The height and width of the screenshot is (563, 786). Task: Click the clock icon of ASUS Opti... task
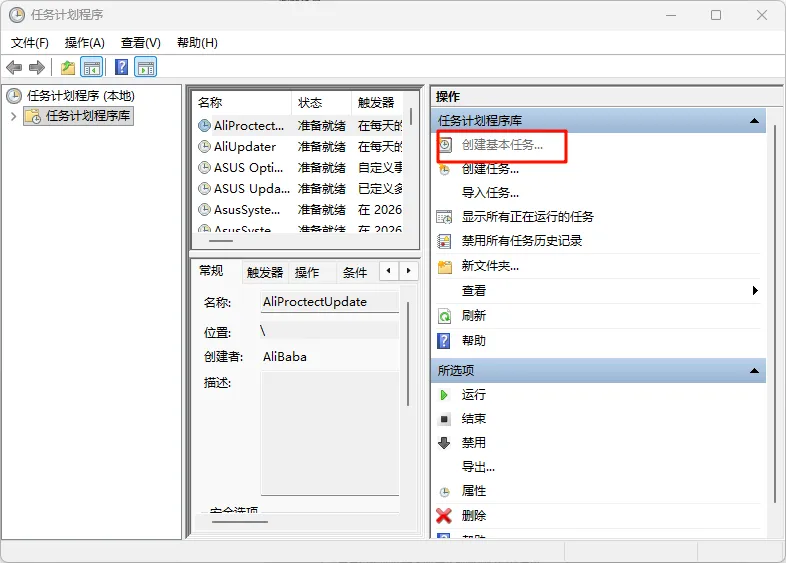(x=205, y=167)
